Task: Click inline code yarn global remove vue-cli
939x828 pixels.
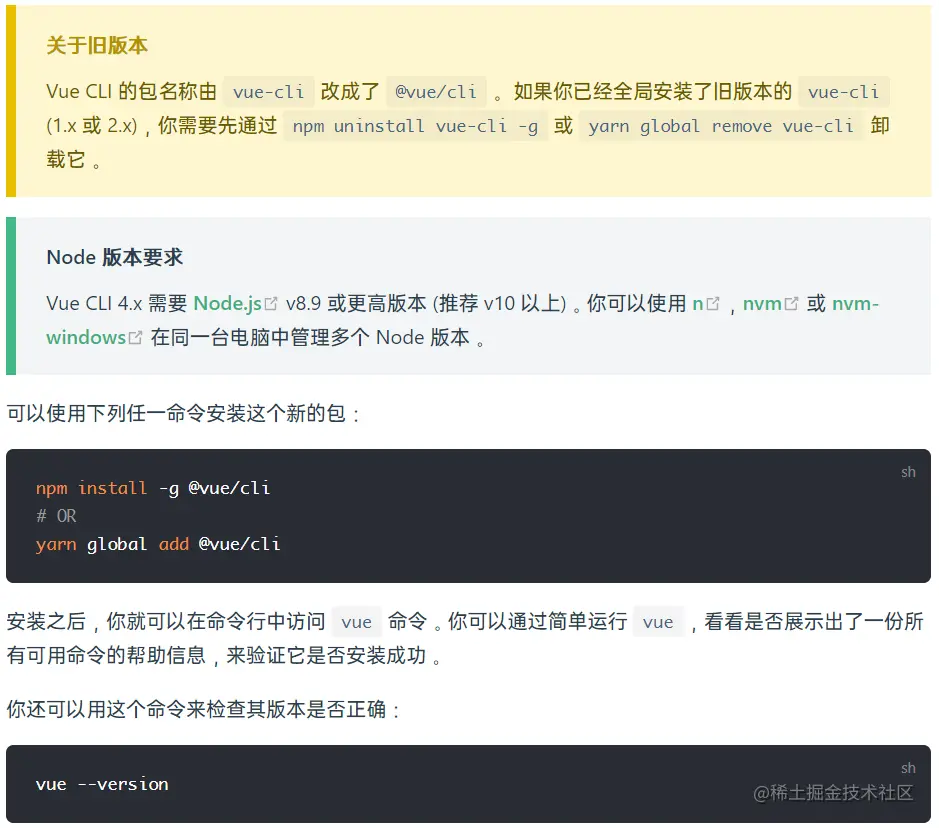Action: tap(721, 126)
